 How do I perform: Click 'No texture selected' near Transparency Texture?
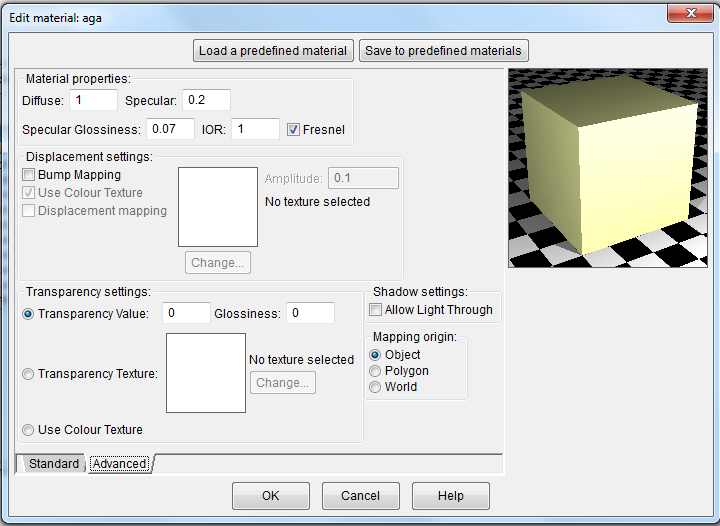[301, 360]
